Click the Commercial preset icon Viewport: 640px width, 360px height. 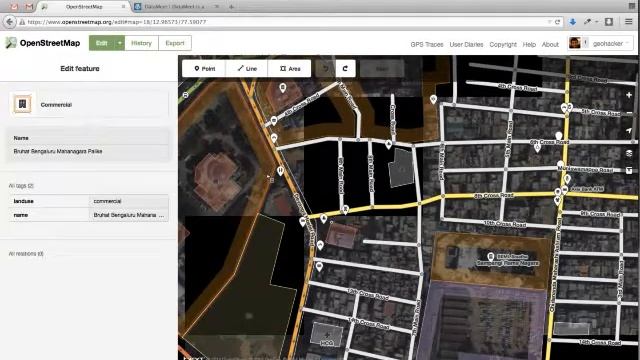(x=22, y=104)
